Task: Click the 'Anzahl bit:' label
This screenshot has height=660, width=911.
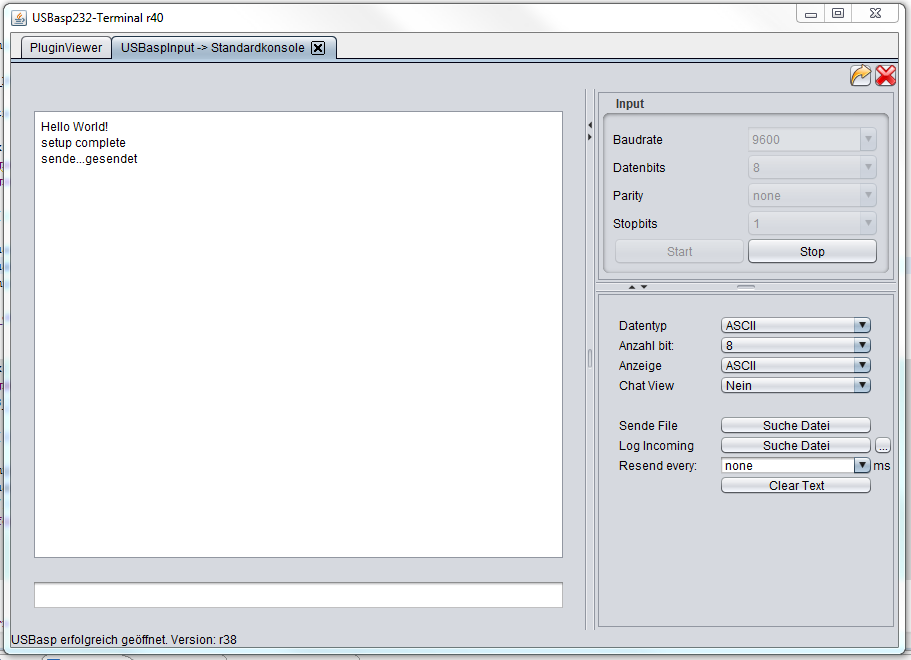Action: 646,346
